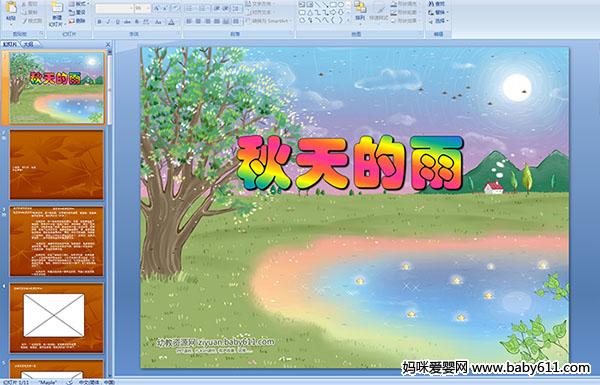
Task: Open the font size dropdown
Action: pyautogui.click(x=142, y=8)
